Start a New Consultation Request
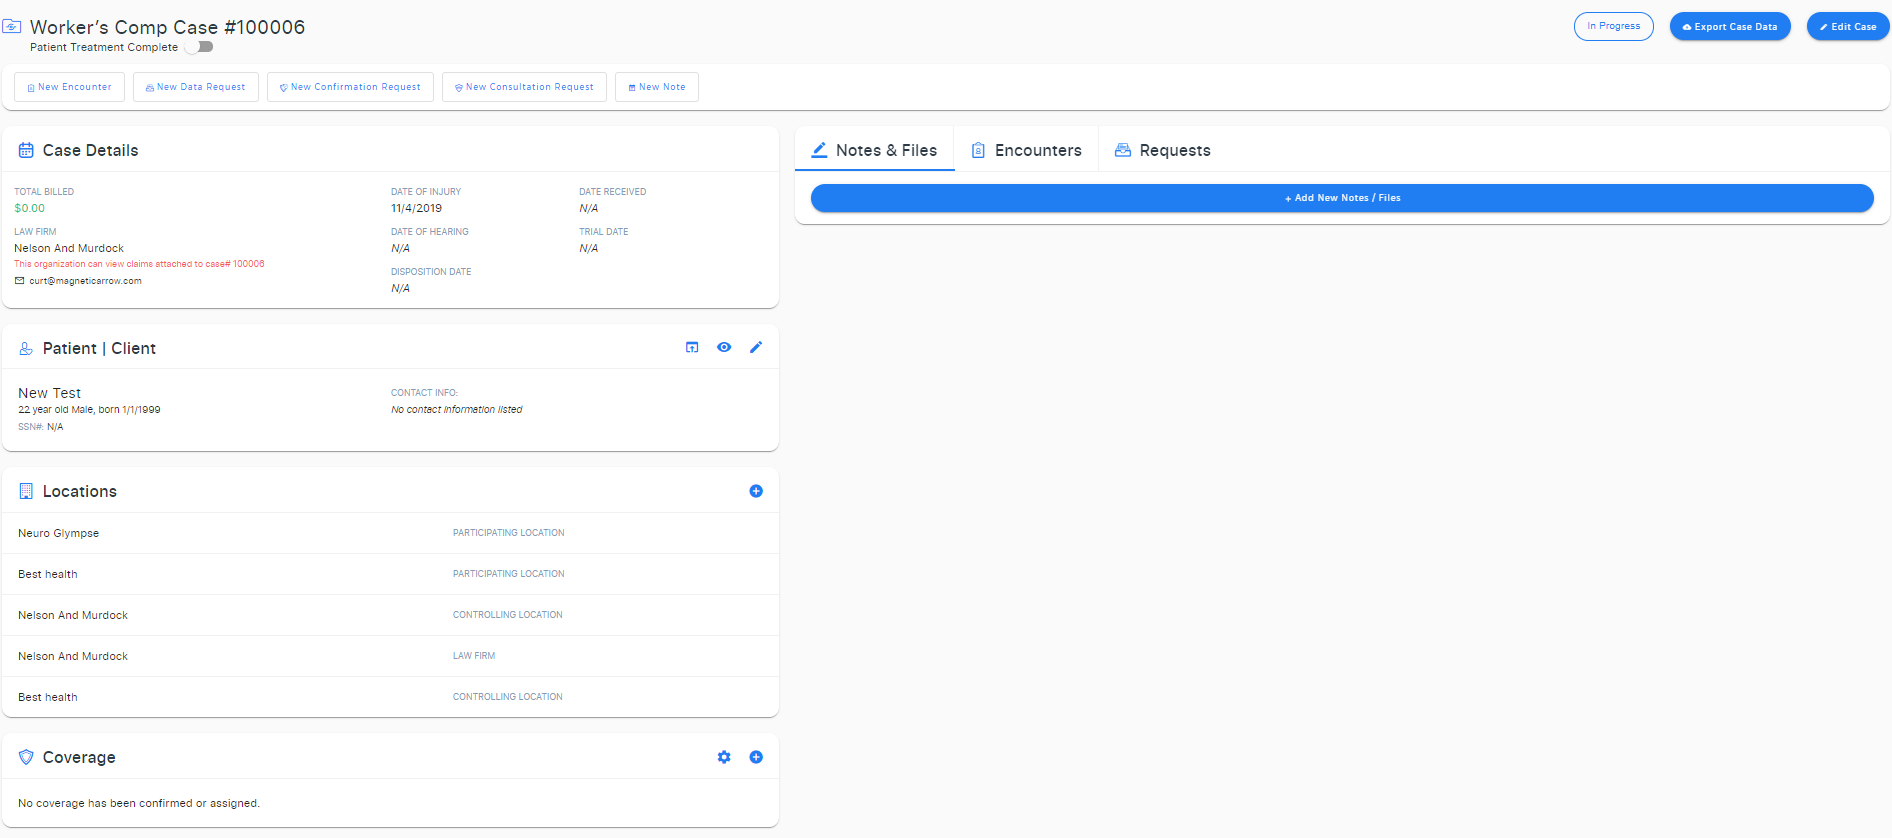 click(524, 87)
